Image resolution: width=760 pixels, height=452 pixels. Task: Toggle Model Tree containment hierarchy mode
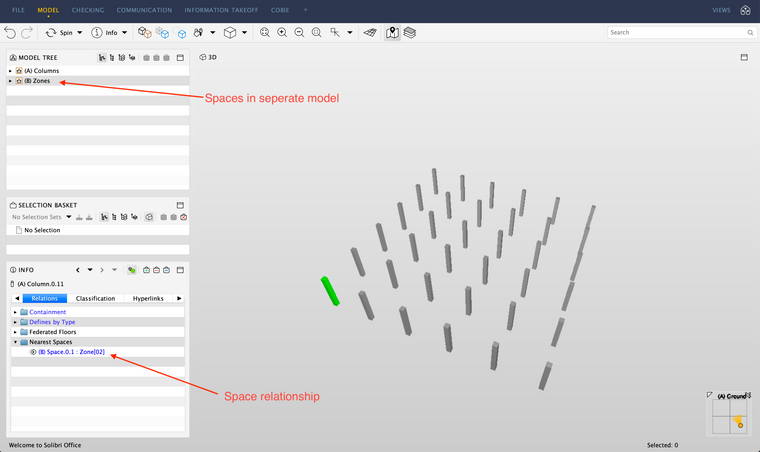(x=102, y=58)
